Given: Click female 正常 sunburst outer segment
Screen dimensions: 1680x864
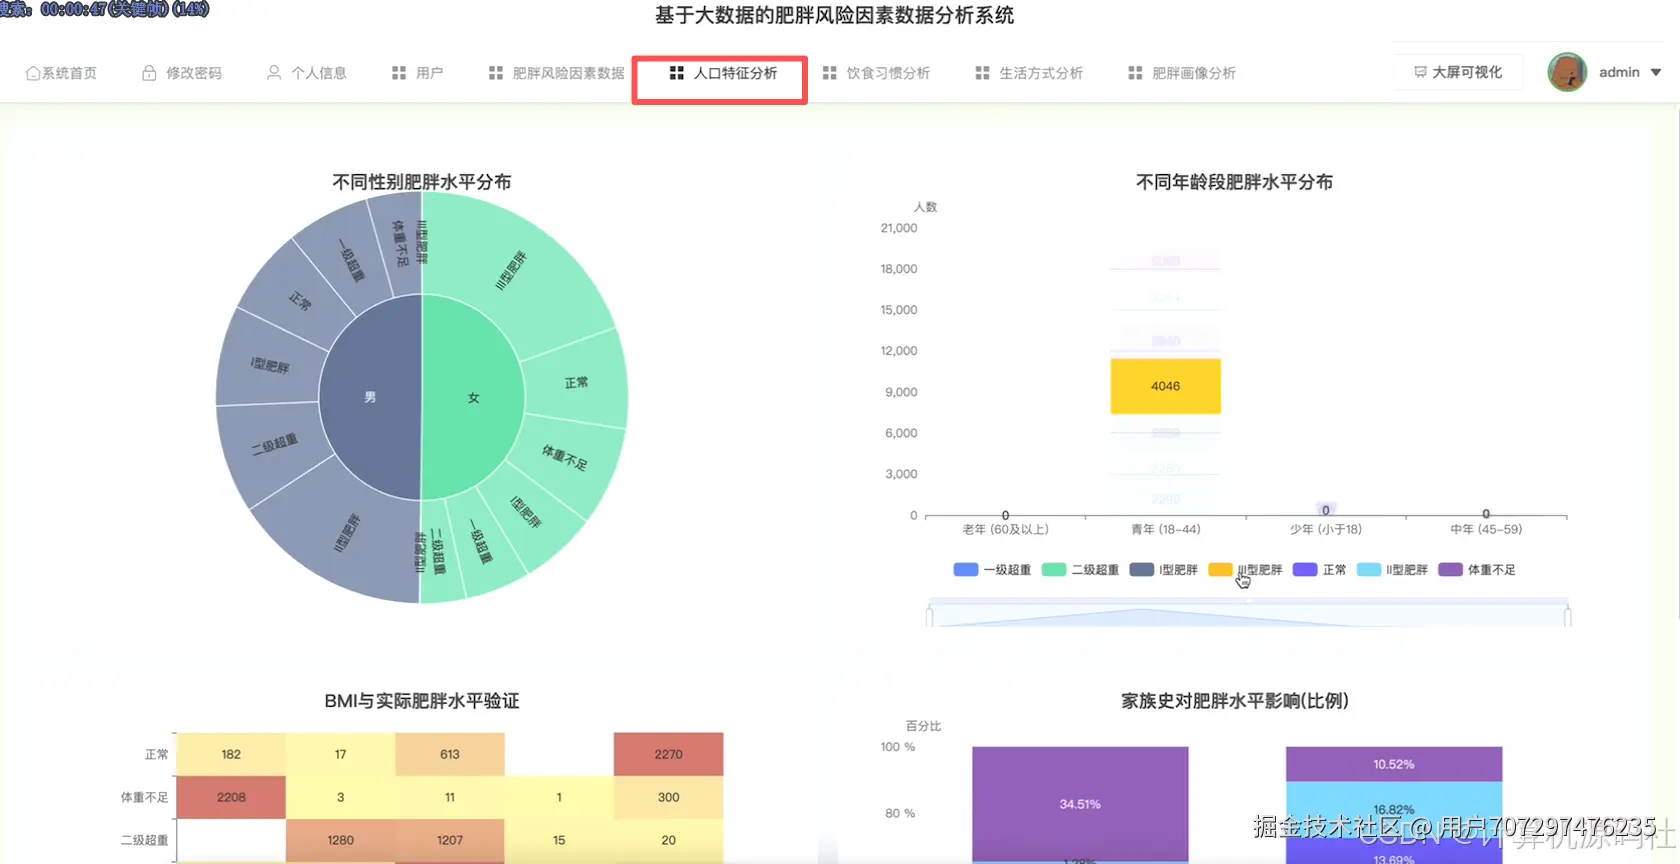Looking at the screenshot, I should [x=576, y=383].
